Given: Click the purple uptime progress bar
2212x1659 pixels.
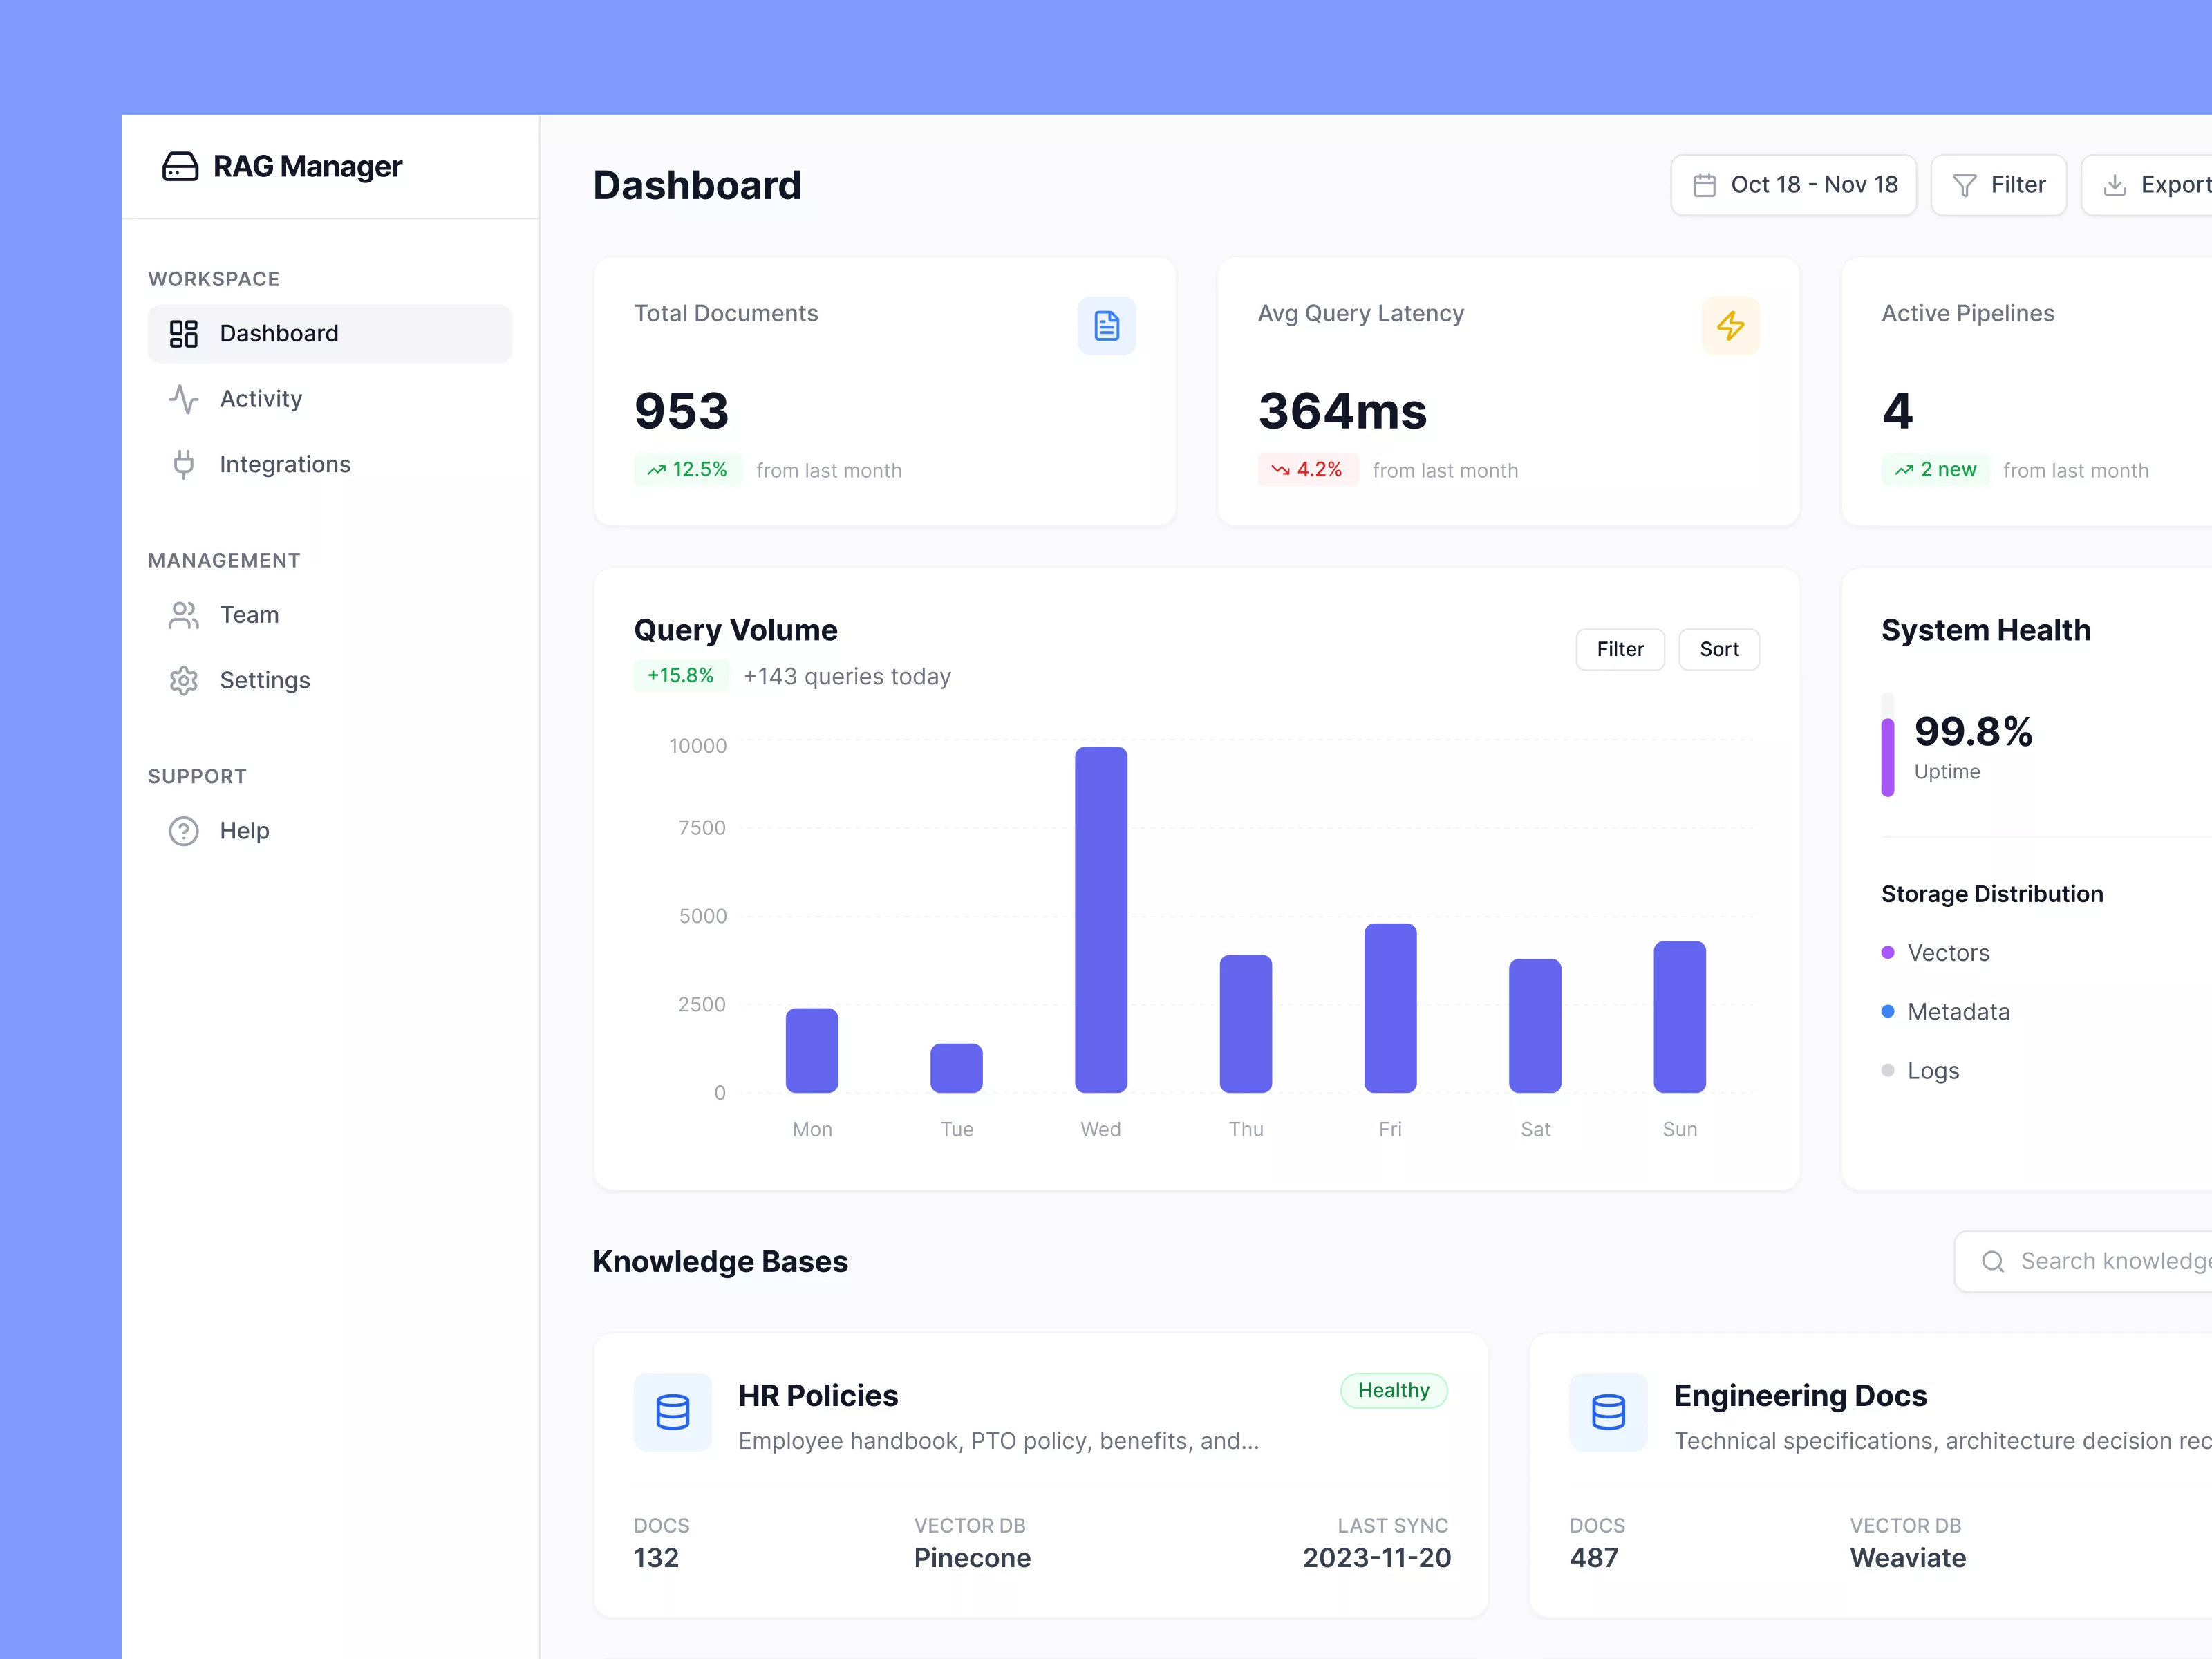Looking at the screenshot, I should (1887, 757).
